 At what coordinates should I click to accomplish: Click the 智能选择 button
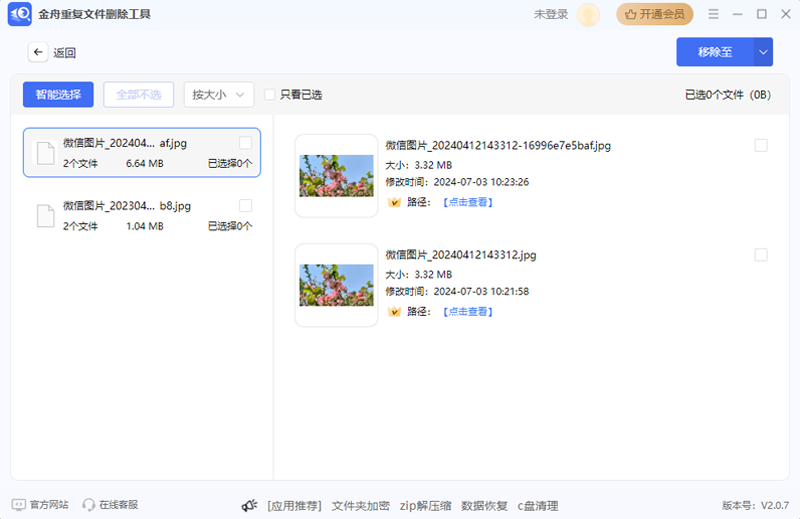pyautogui.click(x=58, y=95)
